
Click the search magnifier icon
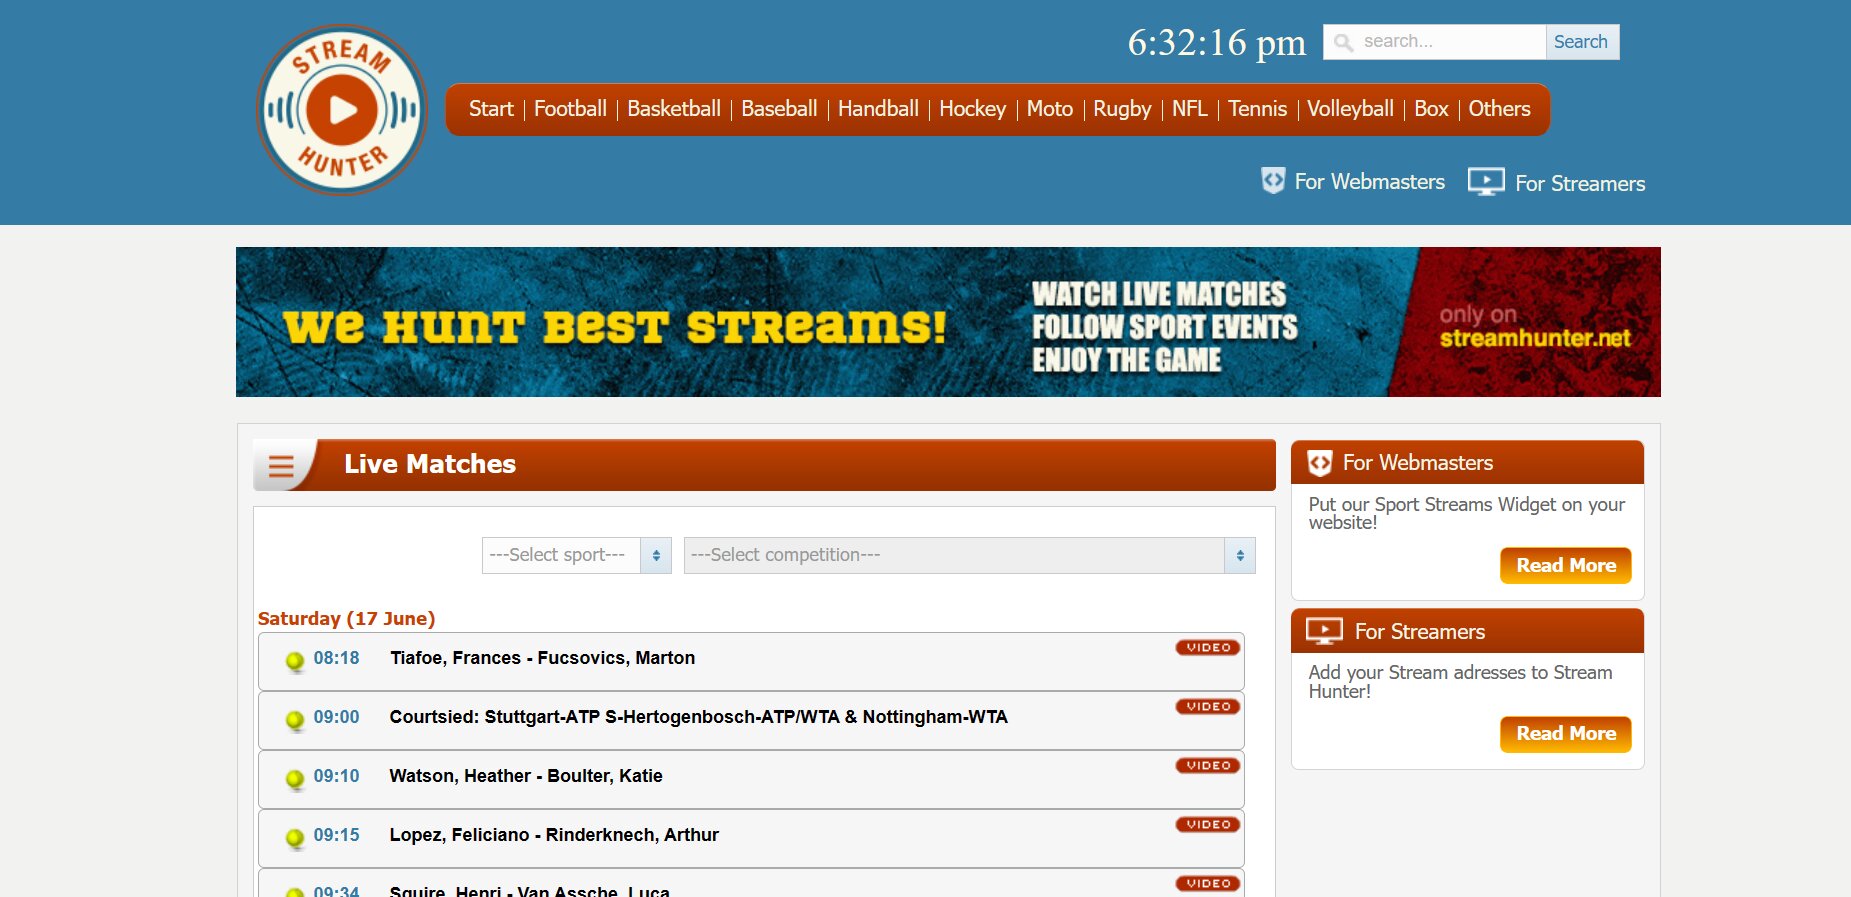pos(1343,42)
